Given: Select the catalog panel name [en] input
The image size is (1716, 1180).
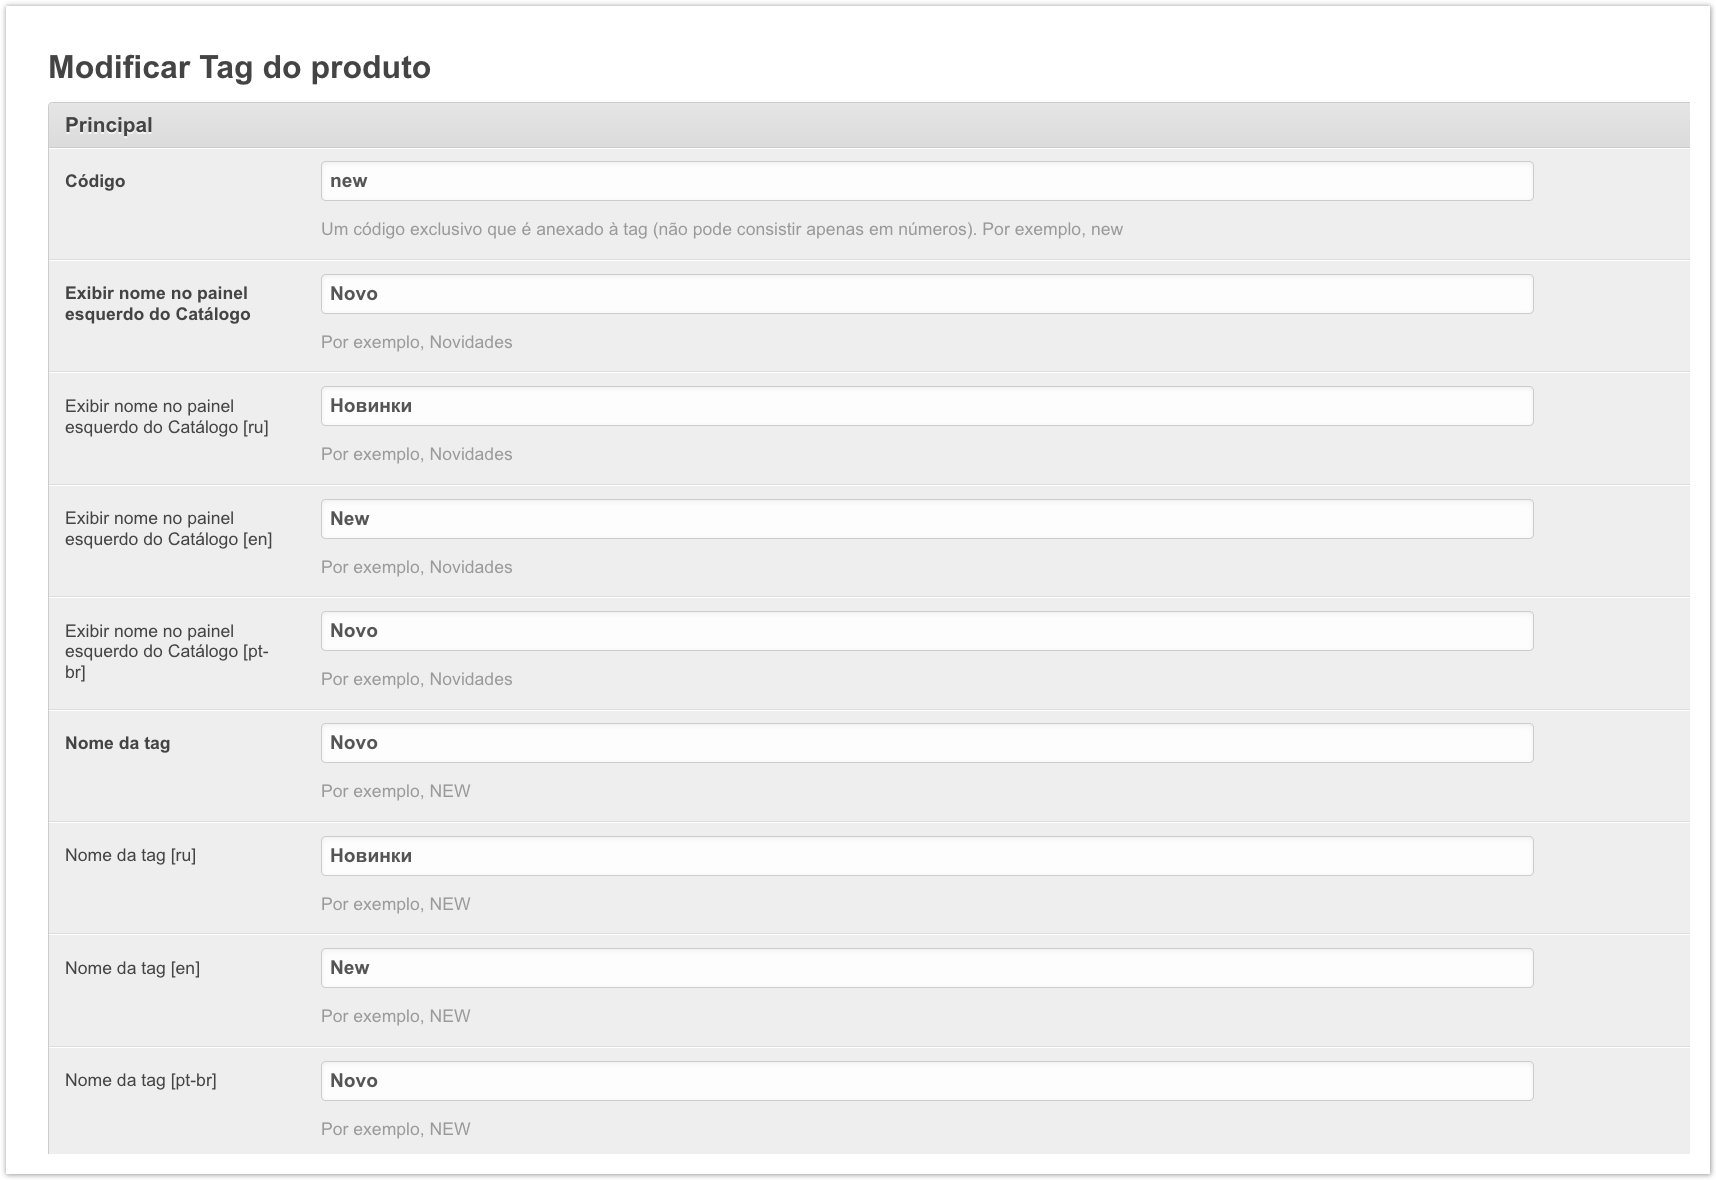Looking at the screenshot, I should click(x=926, y=519).
